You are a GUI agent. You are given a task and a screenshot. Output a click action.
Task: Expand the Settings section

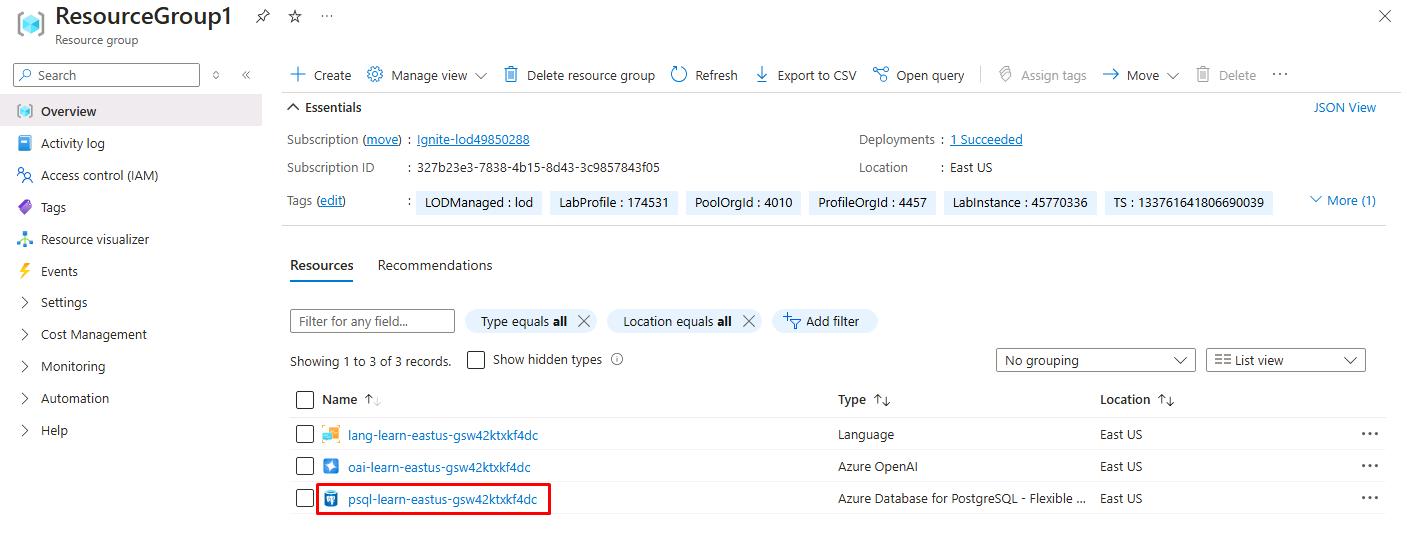[x=64, y=302]
